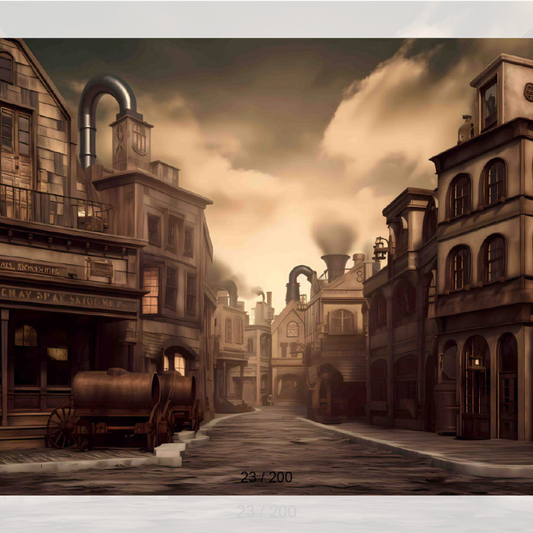
Task: Open the steampunk street image in the viewer
Action: [x=266, y=266]
